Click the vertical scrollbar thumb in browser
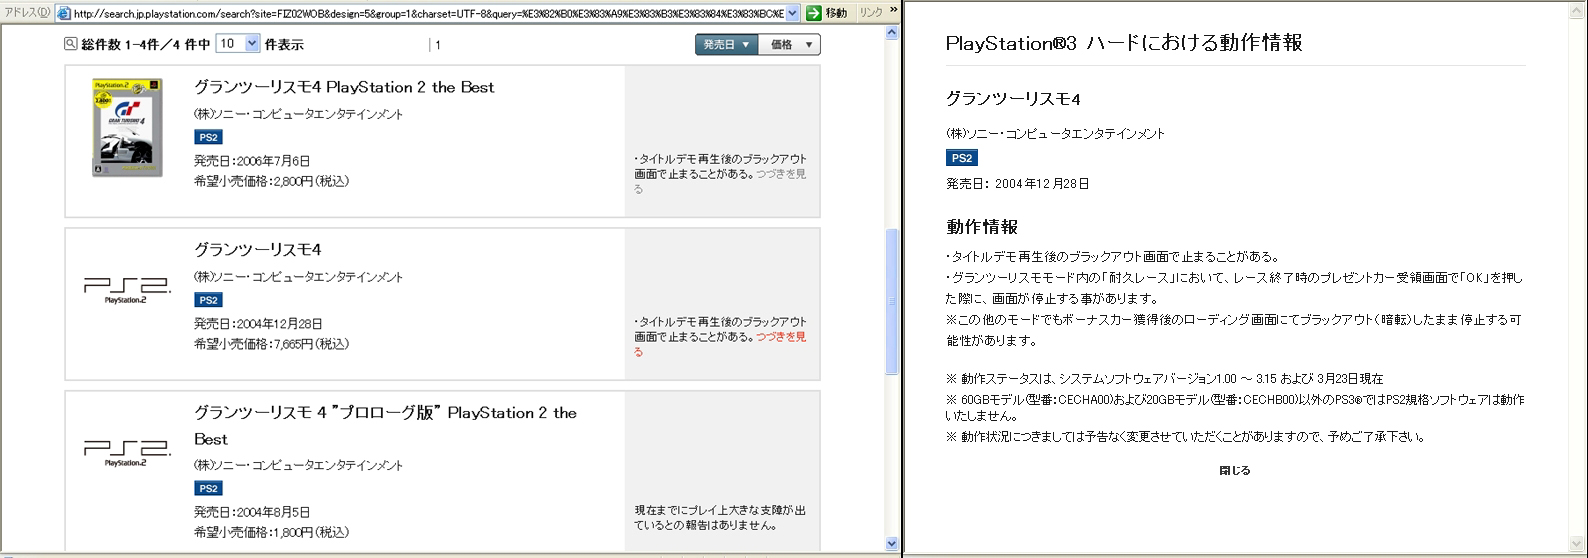 coord(892,301)
